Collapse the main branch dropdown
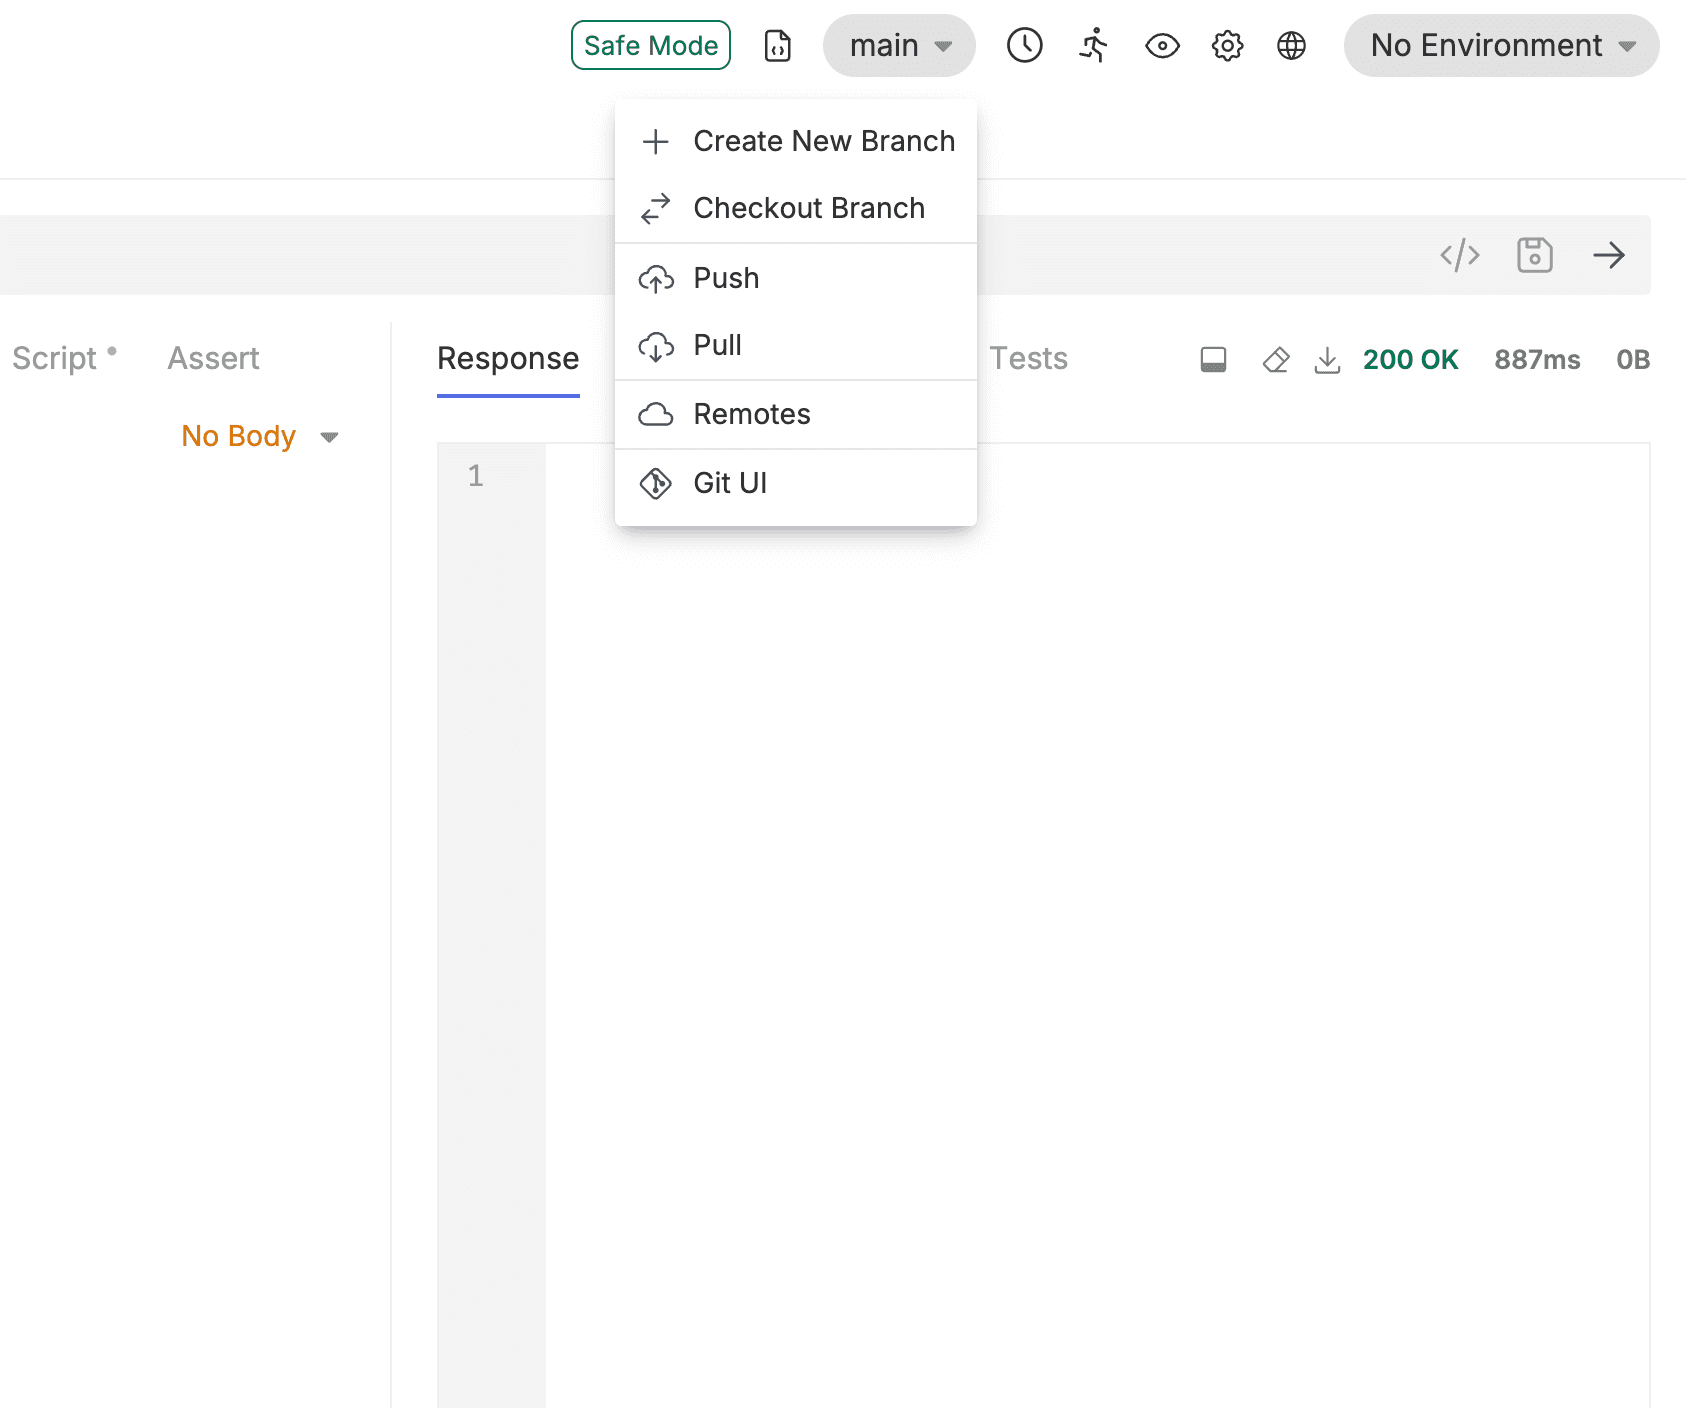This screenshot has width=1686, height=1408. point(898,45)
